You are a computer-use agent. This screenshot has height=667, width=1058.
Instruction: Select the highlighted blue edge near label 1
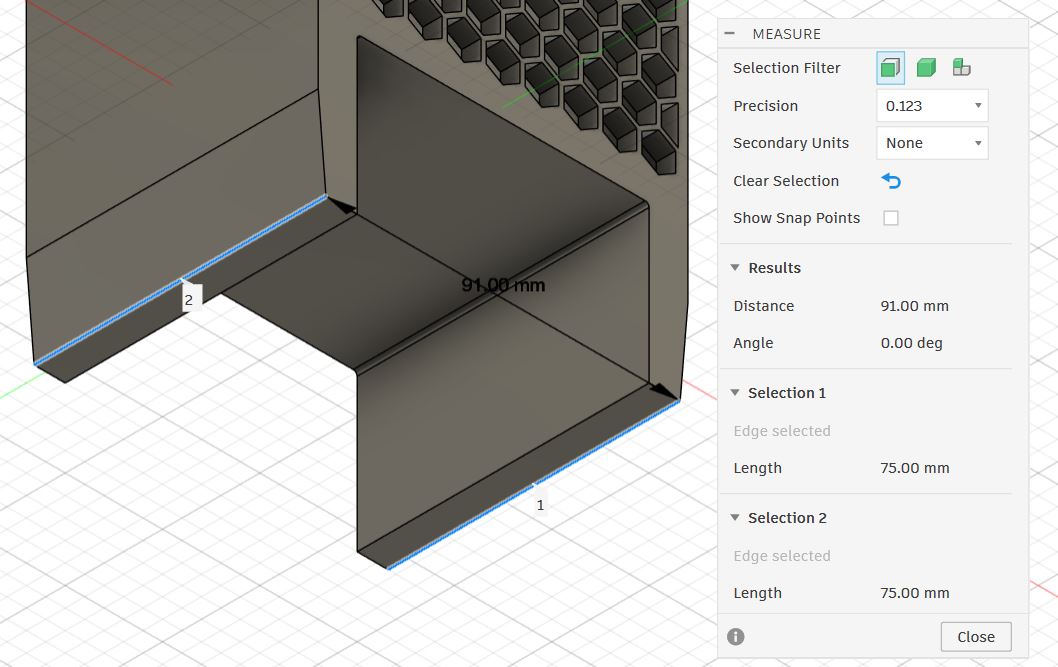(533, 485)
